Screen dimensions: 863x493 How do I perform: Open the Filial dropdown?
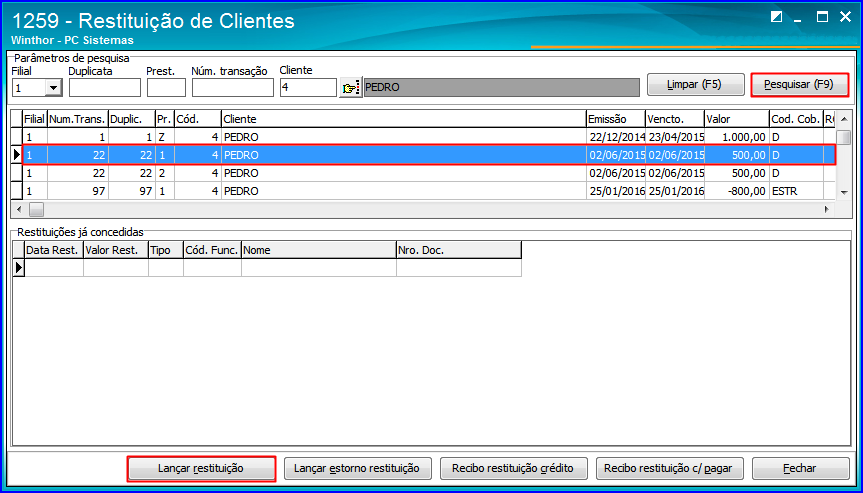[x=53, y=87]
